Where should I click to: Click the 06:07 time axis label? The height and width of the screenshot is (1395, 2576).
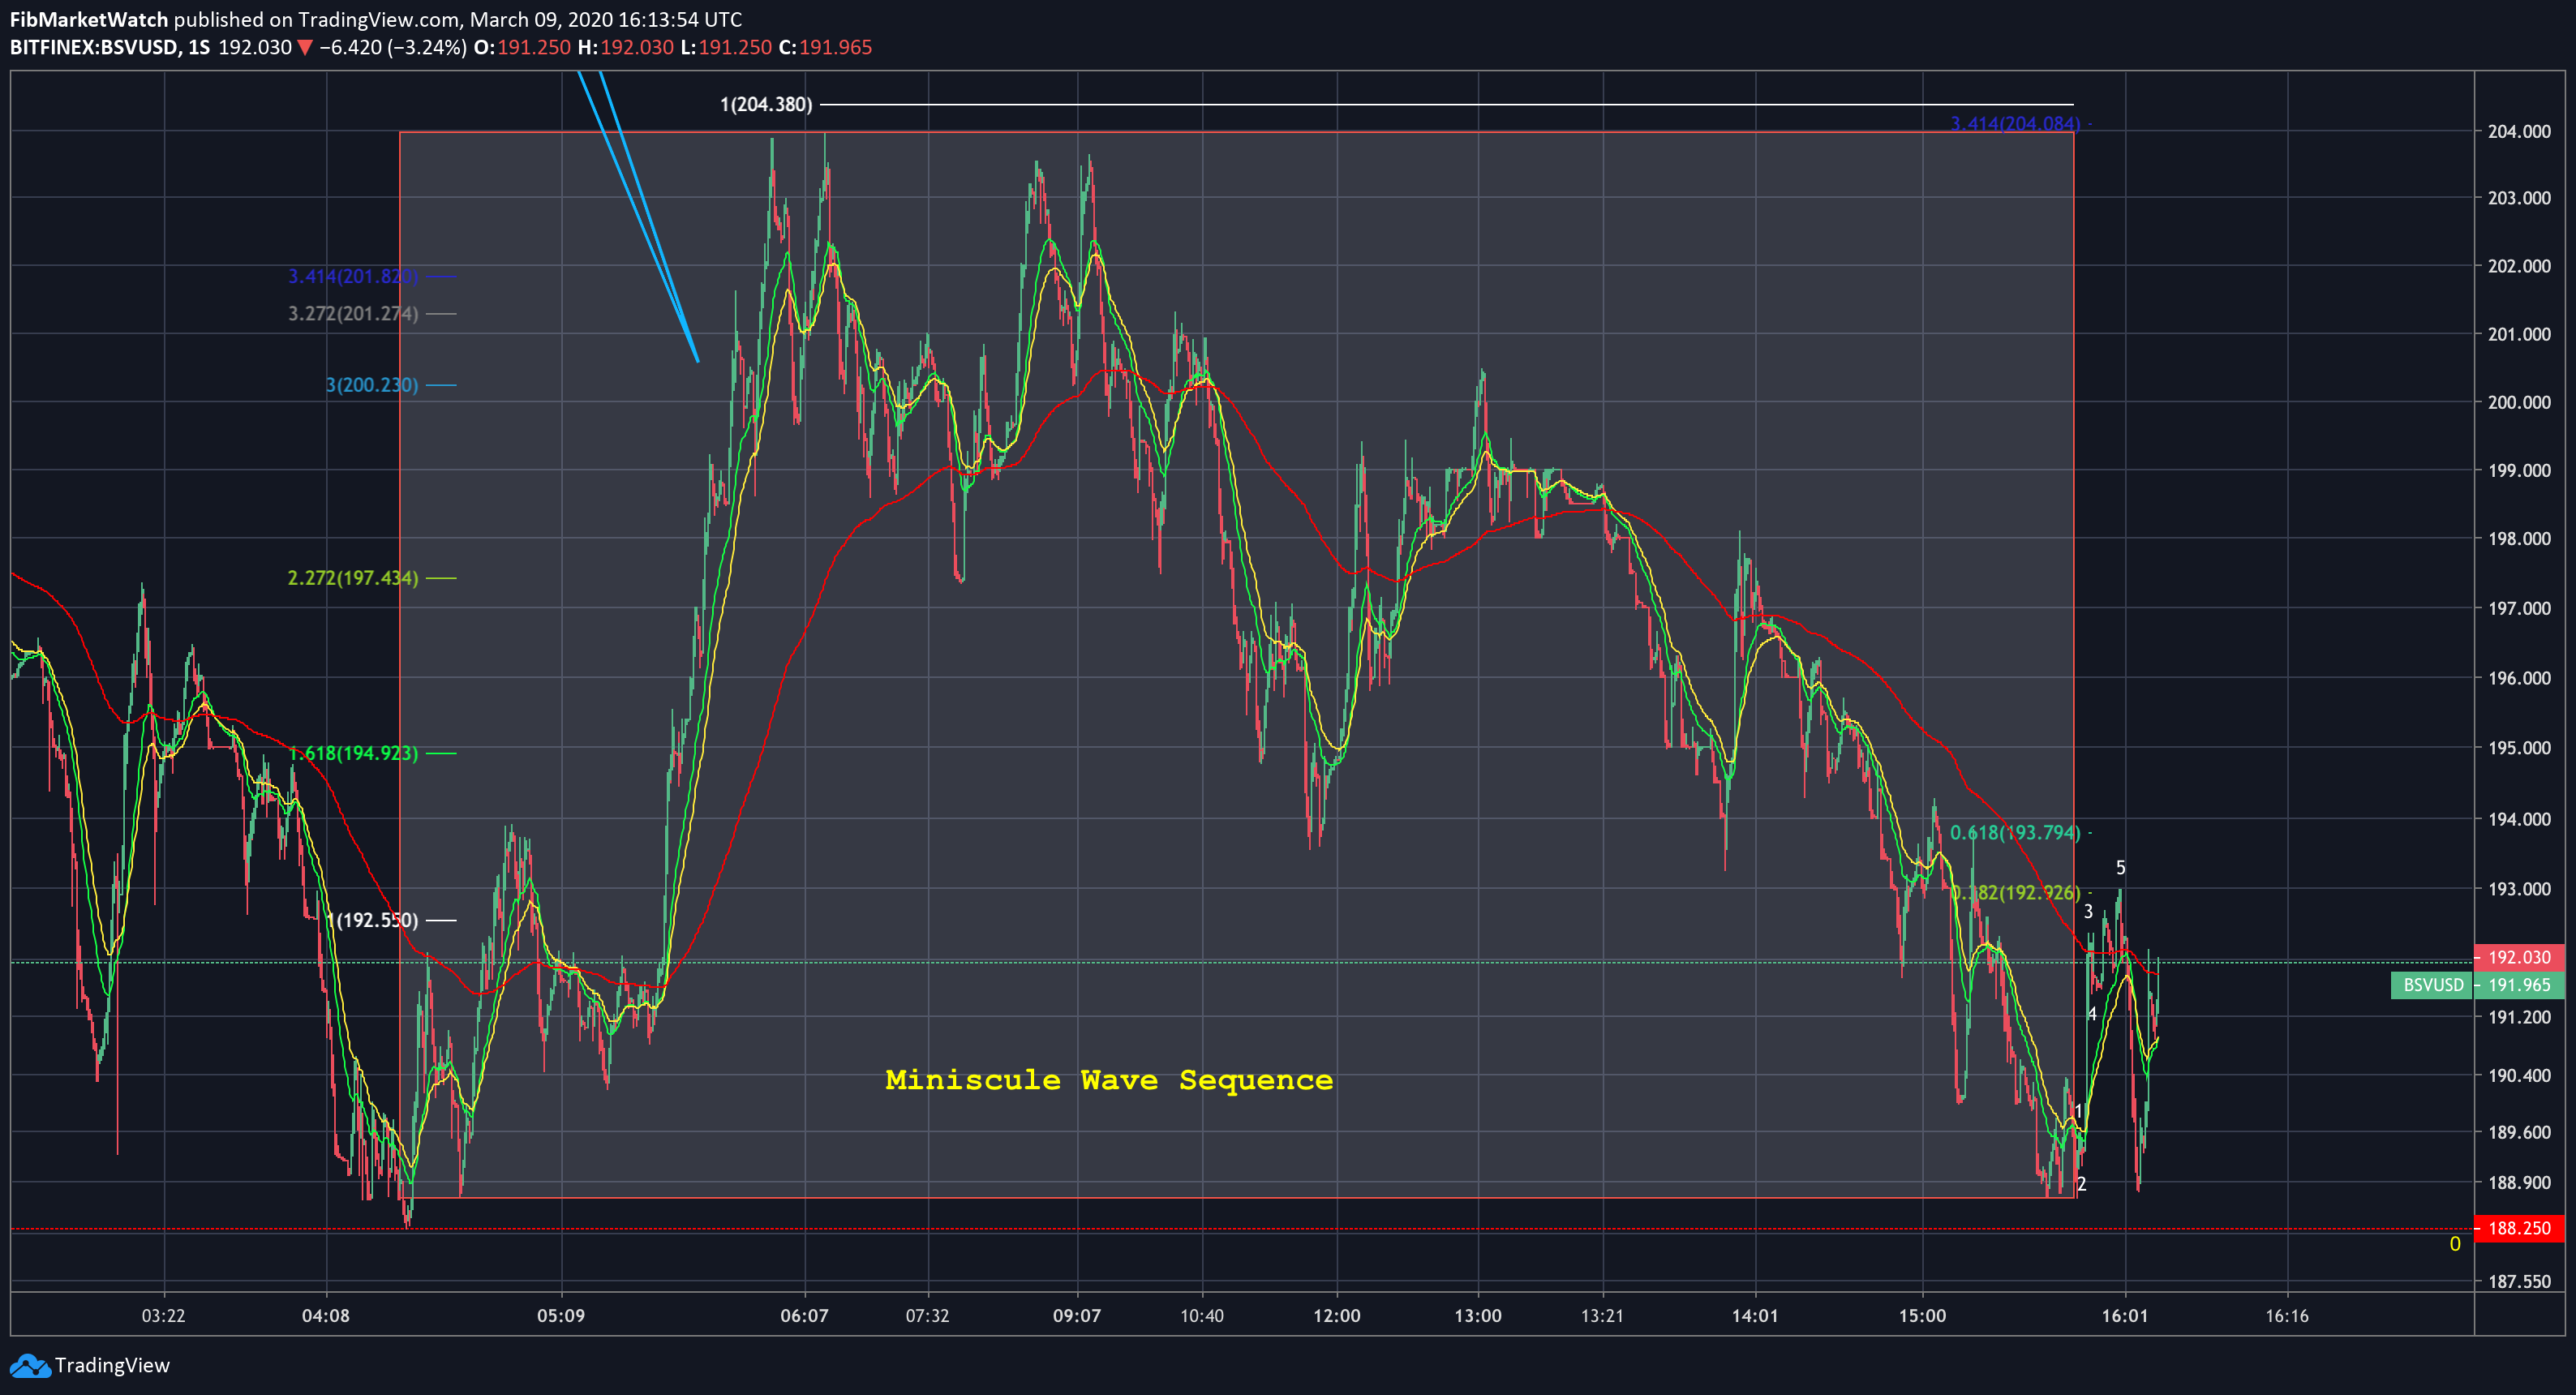coord(805,1315)
